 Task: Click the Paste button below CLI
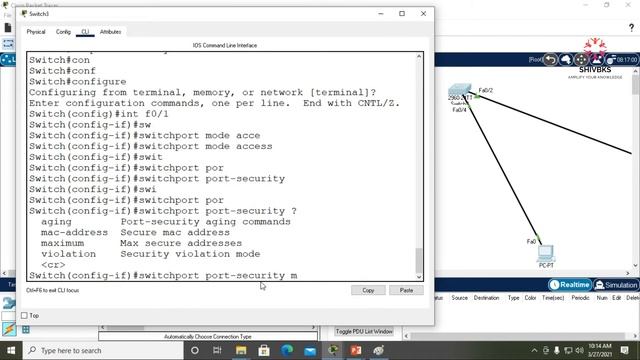point(406,290)
